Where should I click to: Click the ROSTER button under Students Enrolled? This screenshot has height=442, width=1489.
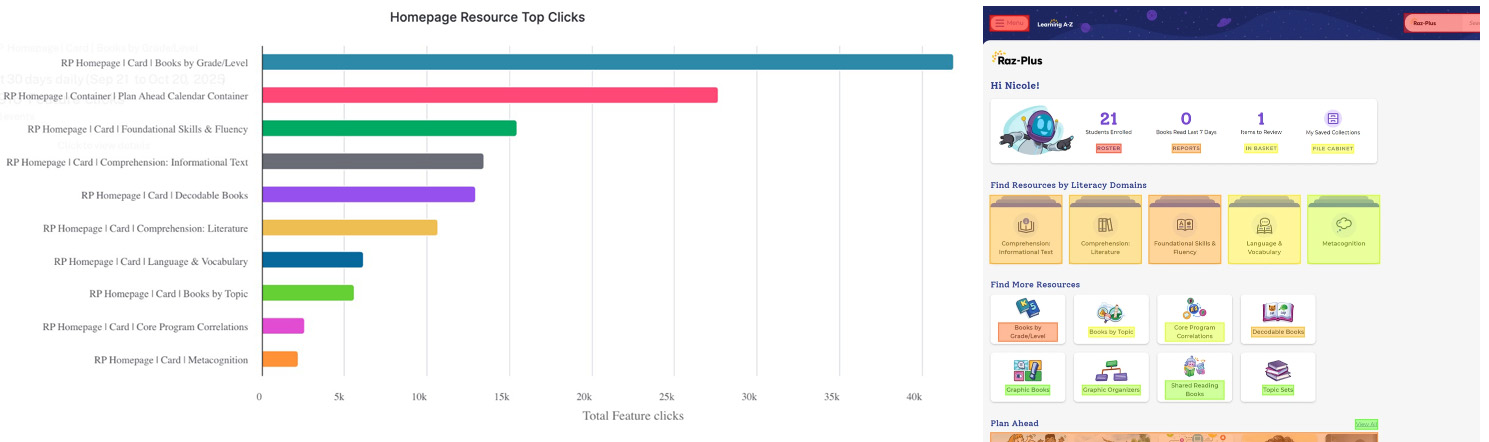[x=1108, y=148]
